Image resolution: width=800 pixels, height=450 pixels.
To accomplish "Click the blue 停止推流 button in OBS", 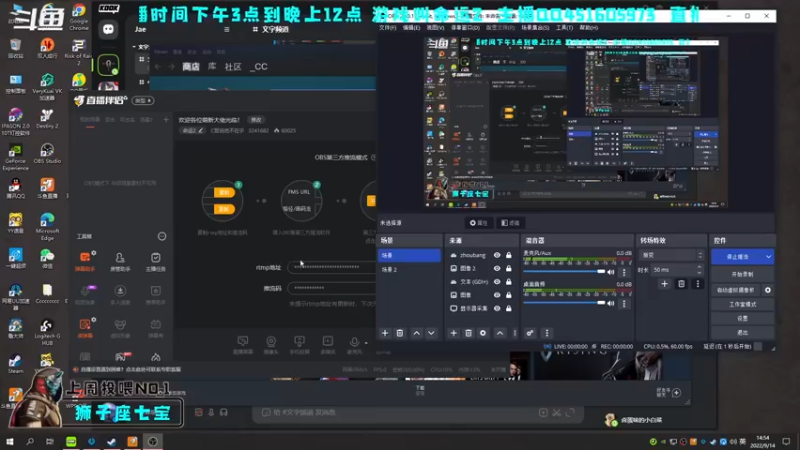I will [738, 257].
